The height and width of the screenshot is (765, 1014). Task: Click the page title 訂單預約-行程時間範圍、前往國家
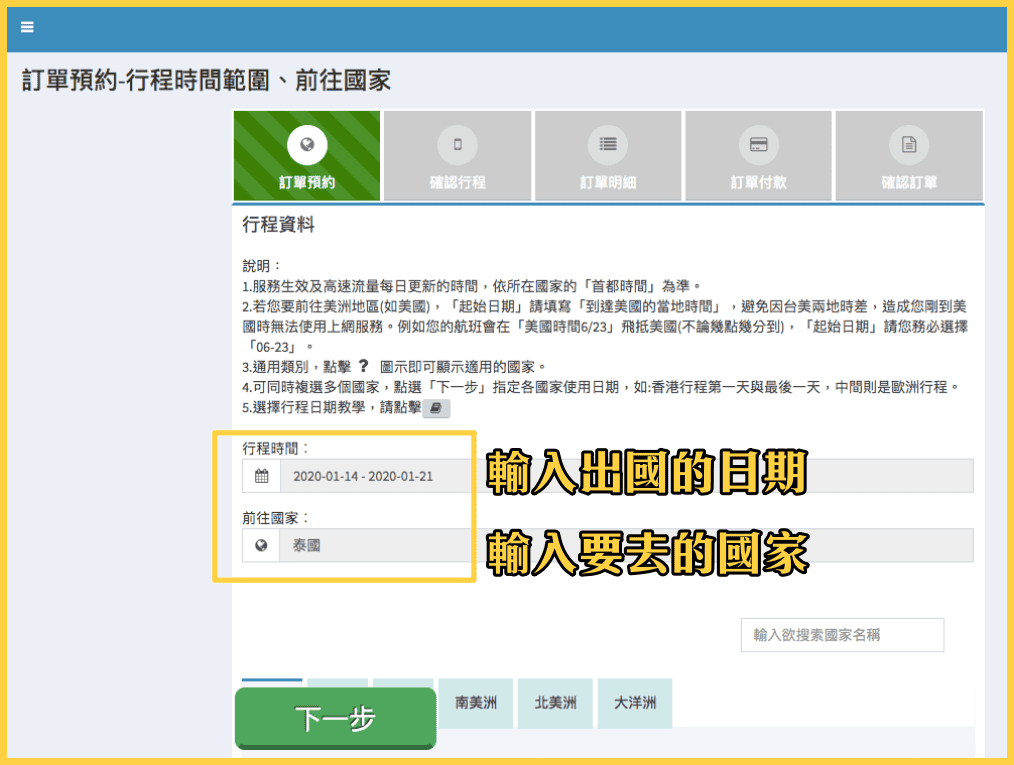pos(207,81)
